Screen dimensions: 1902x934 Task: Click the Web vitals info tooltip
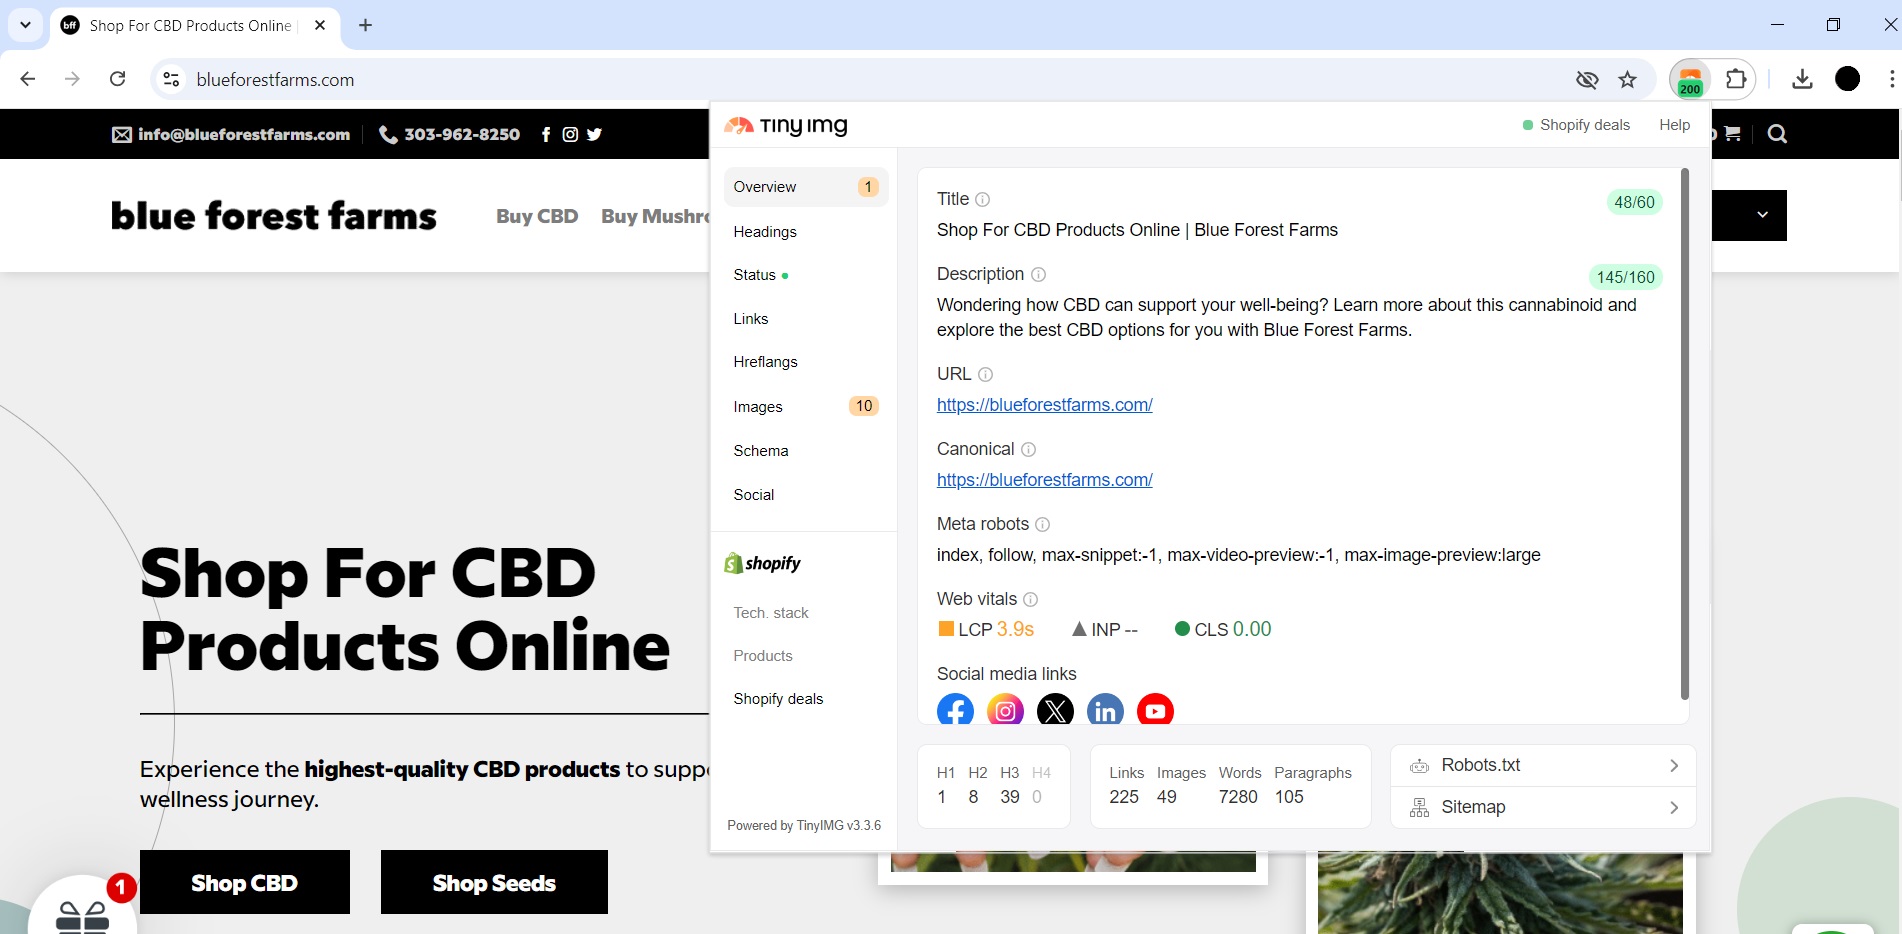[x=1031, y=599]
